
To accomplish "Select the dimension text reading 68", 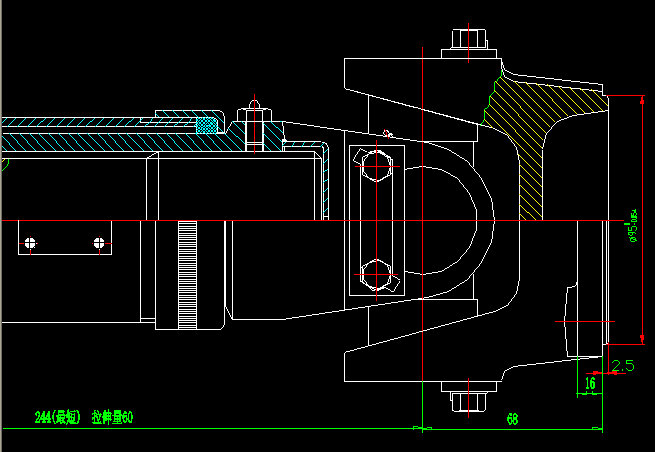I will pos(512,417).
